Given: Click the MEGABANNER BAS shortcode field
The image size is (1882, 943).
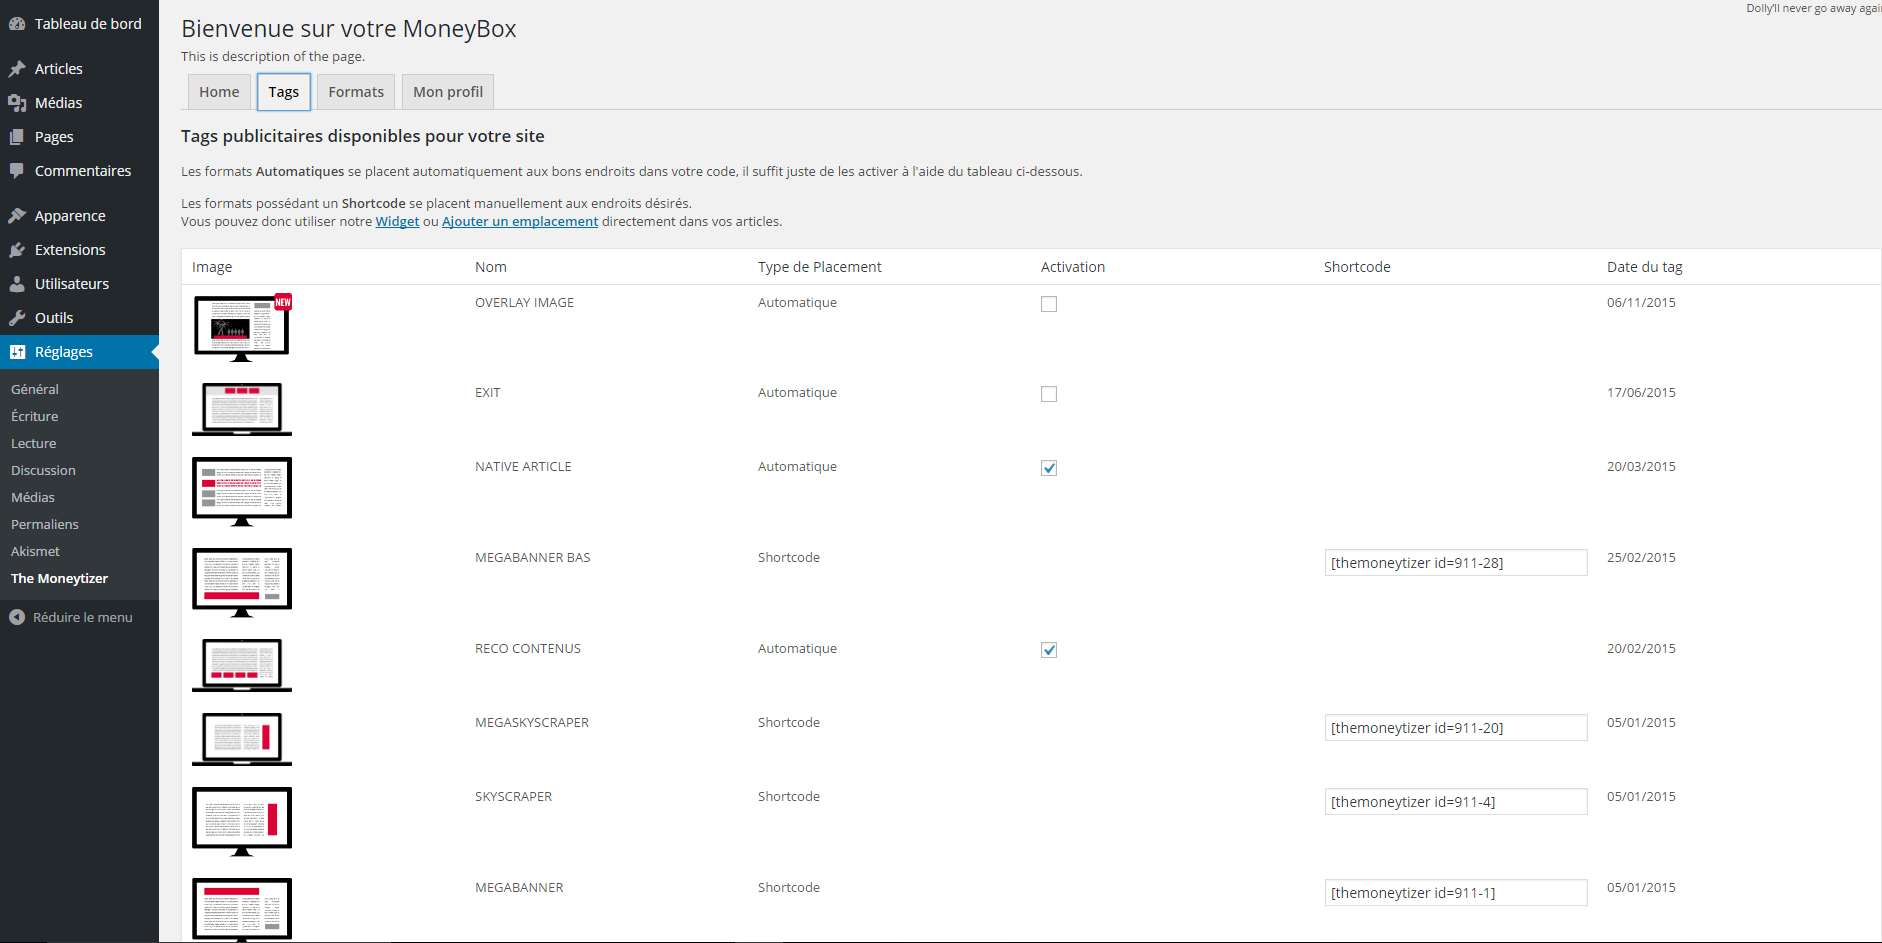Looking at the screenshot, I should tap(1455, 563).
